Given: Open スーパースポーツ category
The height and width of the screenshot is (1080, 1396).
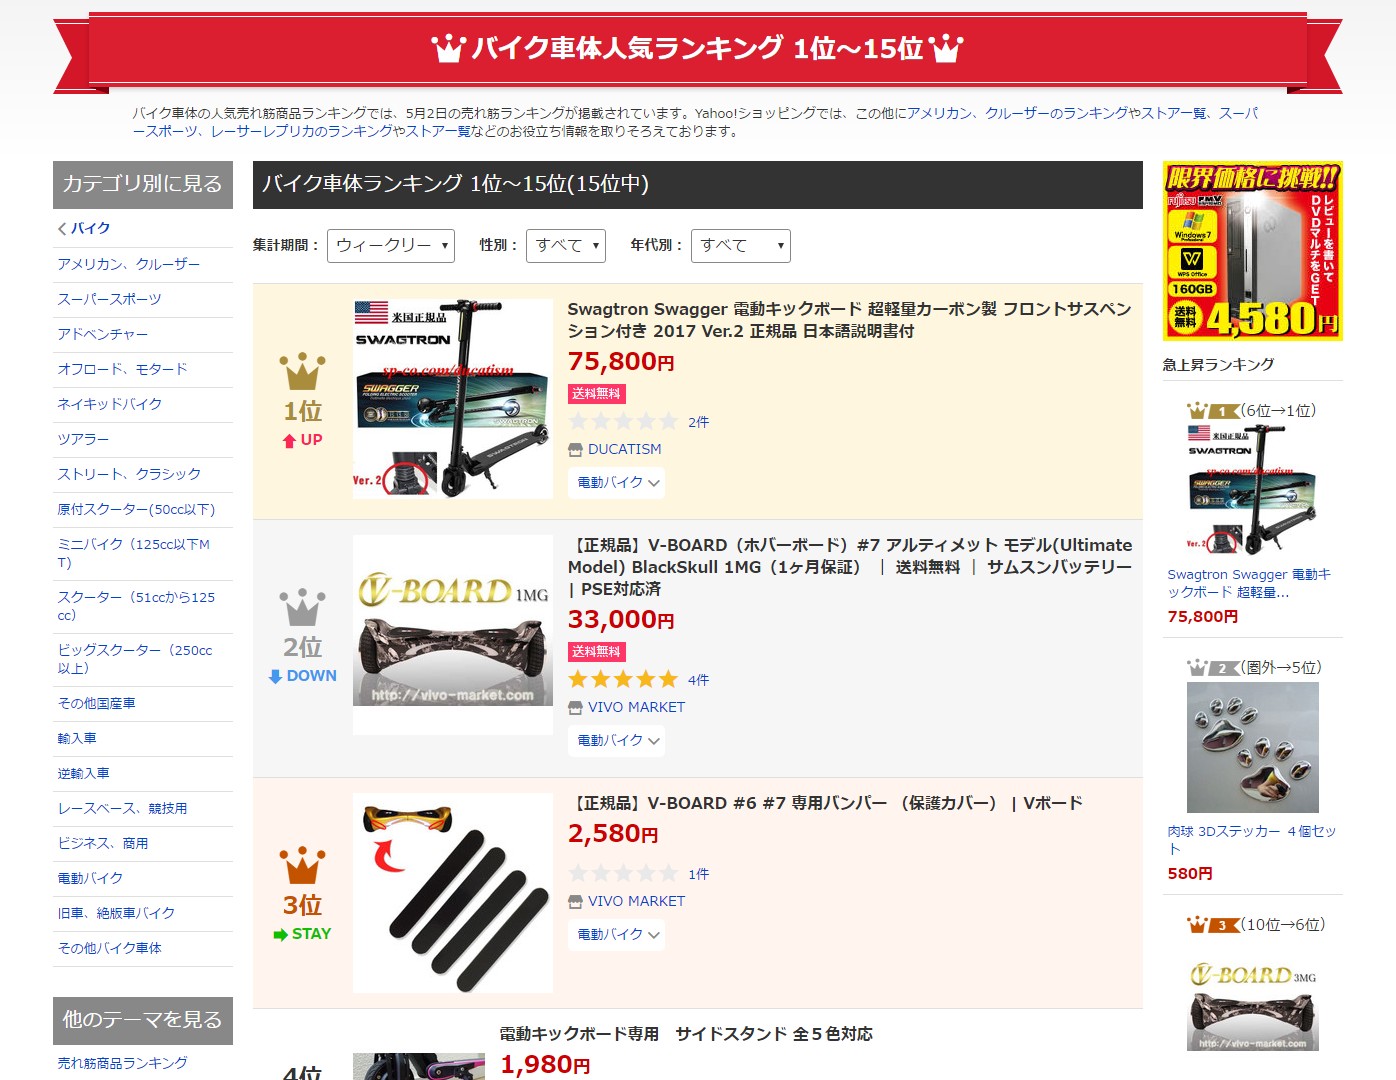Looking at the screenshot, I should (109, 300).
